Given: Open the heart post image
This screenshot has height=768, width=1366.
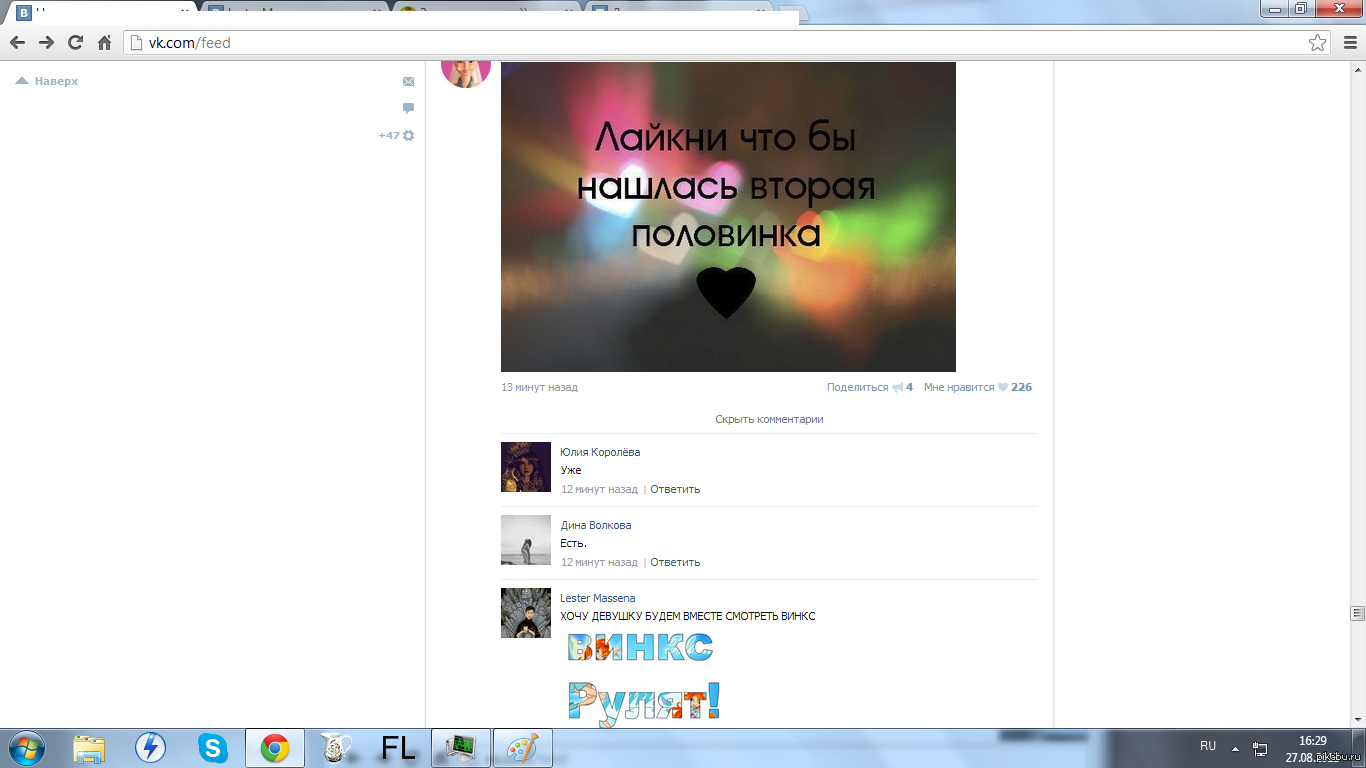Looking at the screenshot, I should click(x=728, y=217).
